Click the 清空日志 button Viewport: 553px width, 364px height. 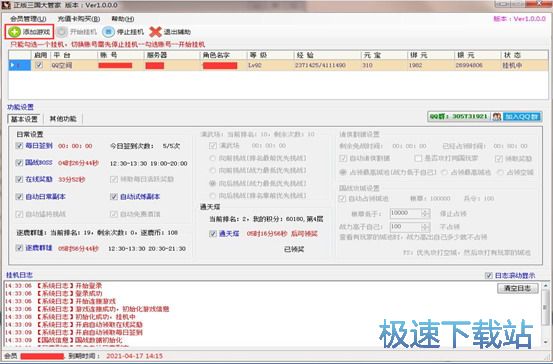coord(517,288)
